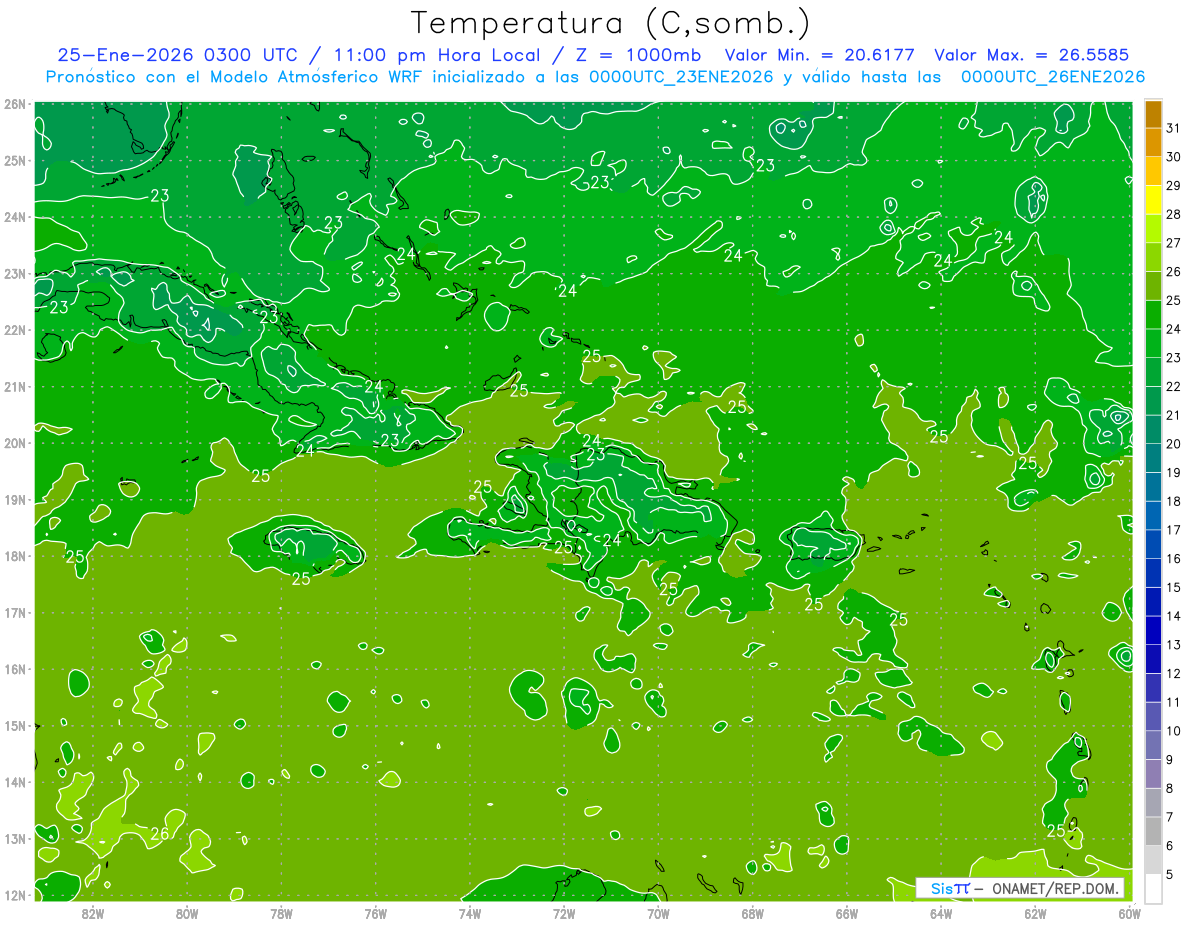Click the 66W longitude axis label
This screenshot has width=1200, height=927.
[847, 913]
